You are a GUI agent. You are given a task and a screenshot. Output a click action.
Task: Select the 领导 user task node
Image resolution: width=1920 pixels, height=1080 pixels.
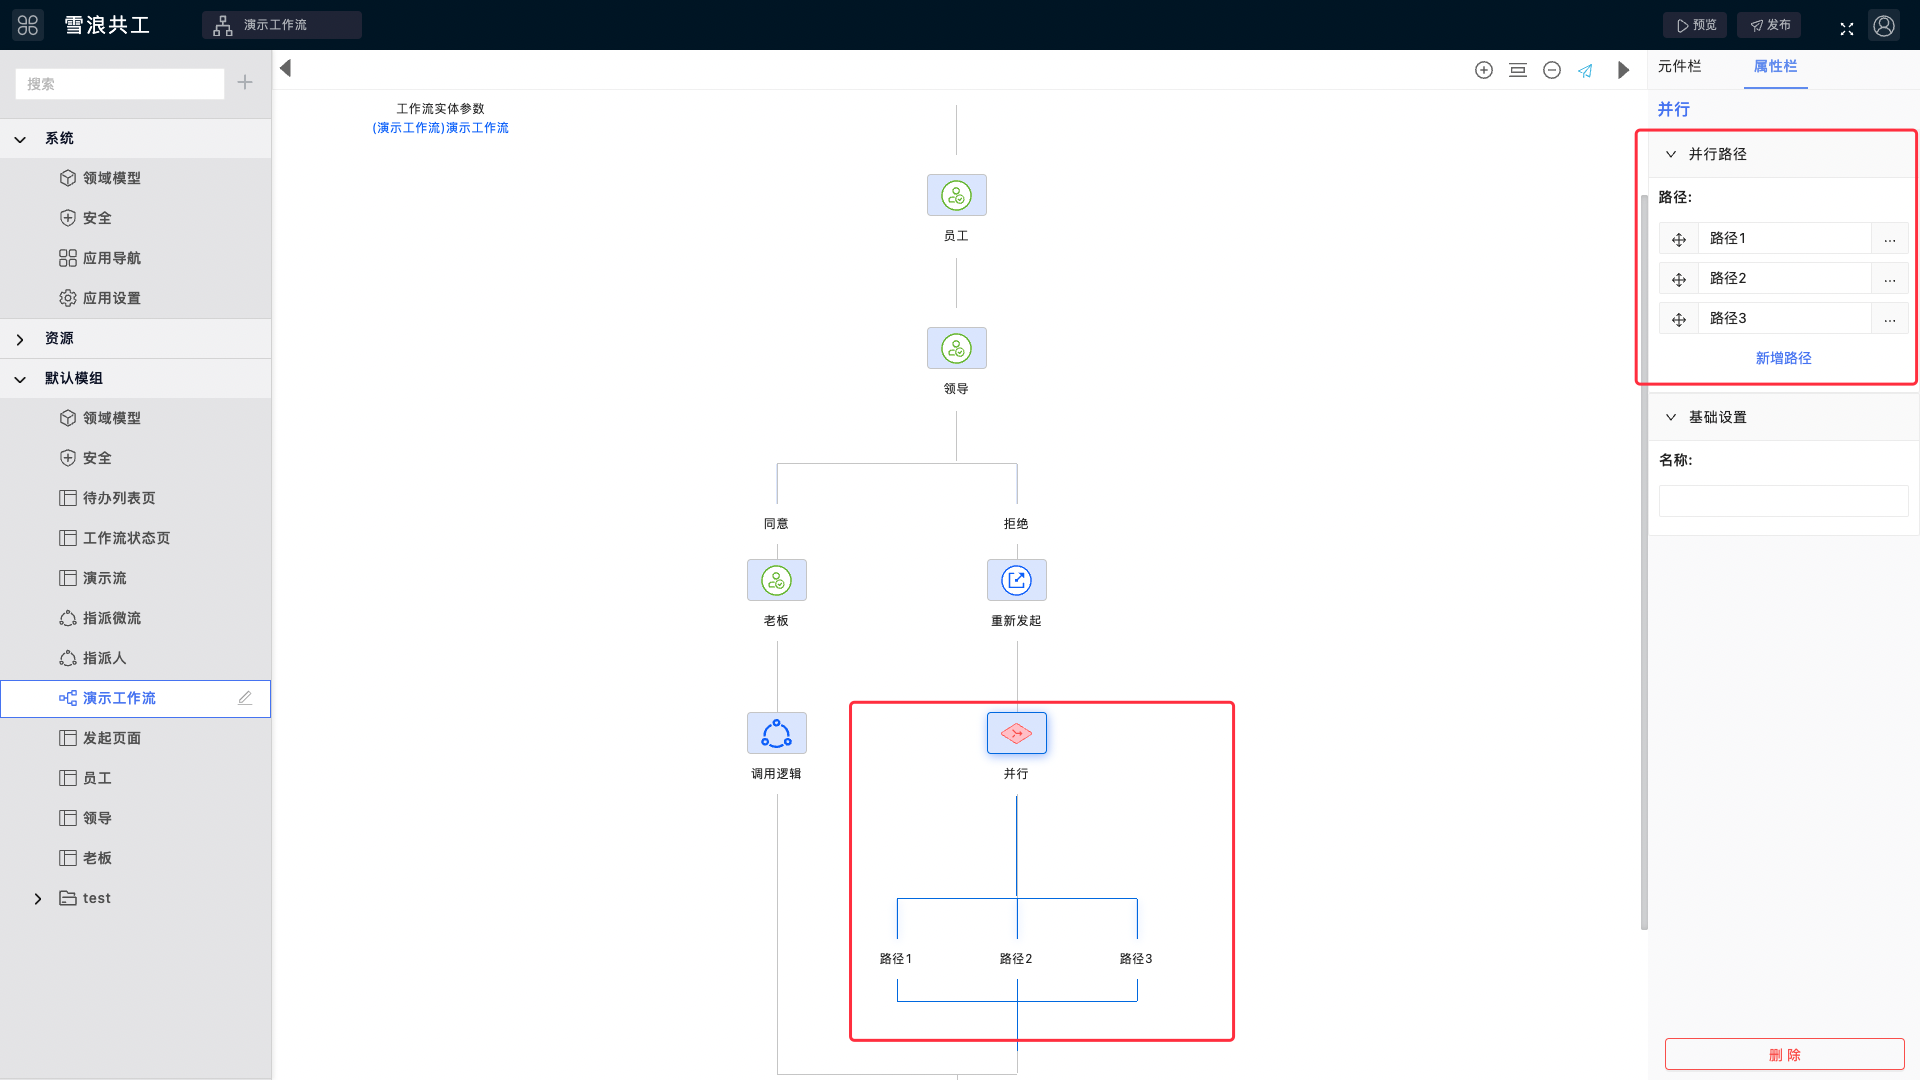tap(957, 348)
